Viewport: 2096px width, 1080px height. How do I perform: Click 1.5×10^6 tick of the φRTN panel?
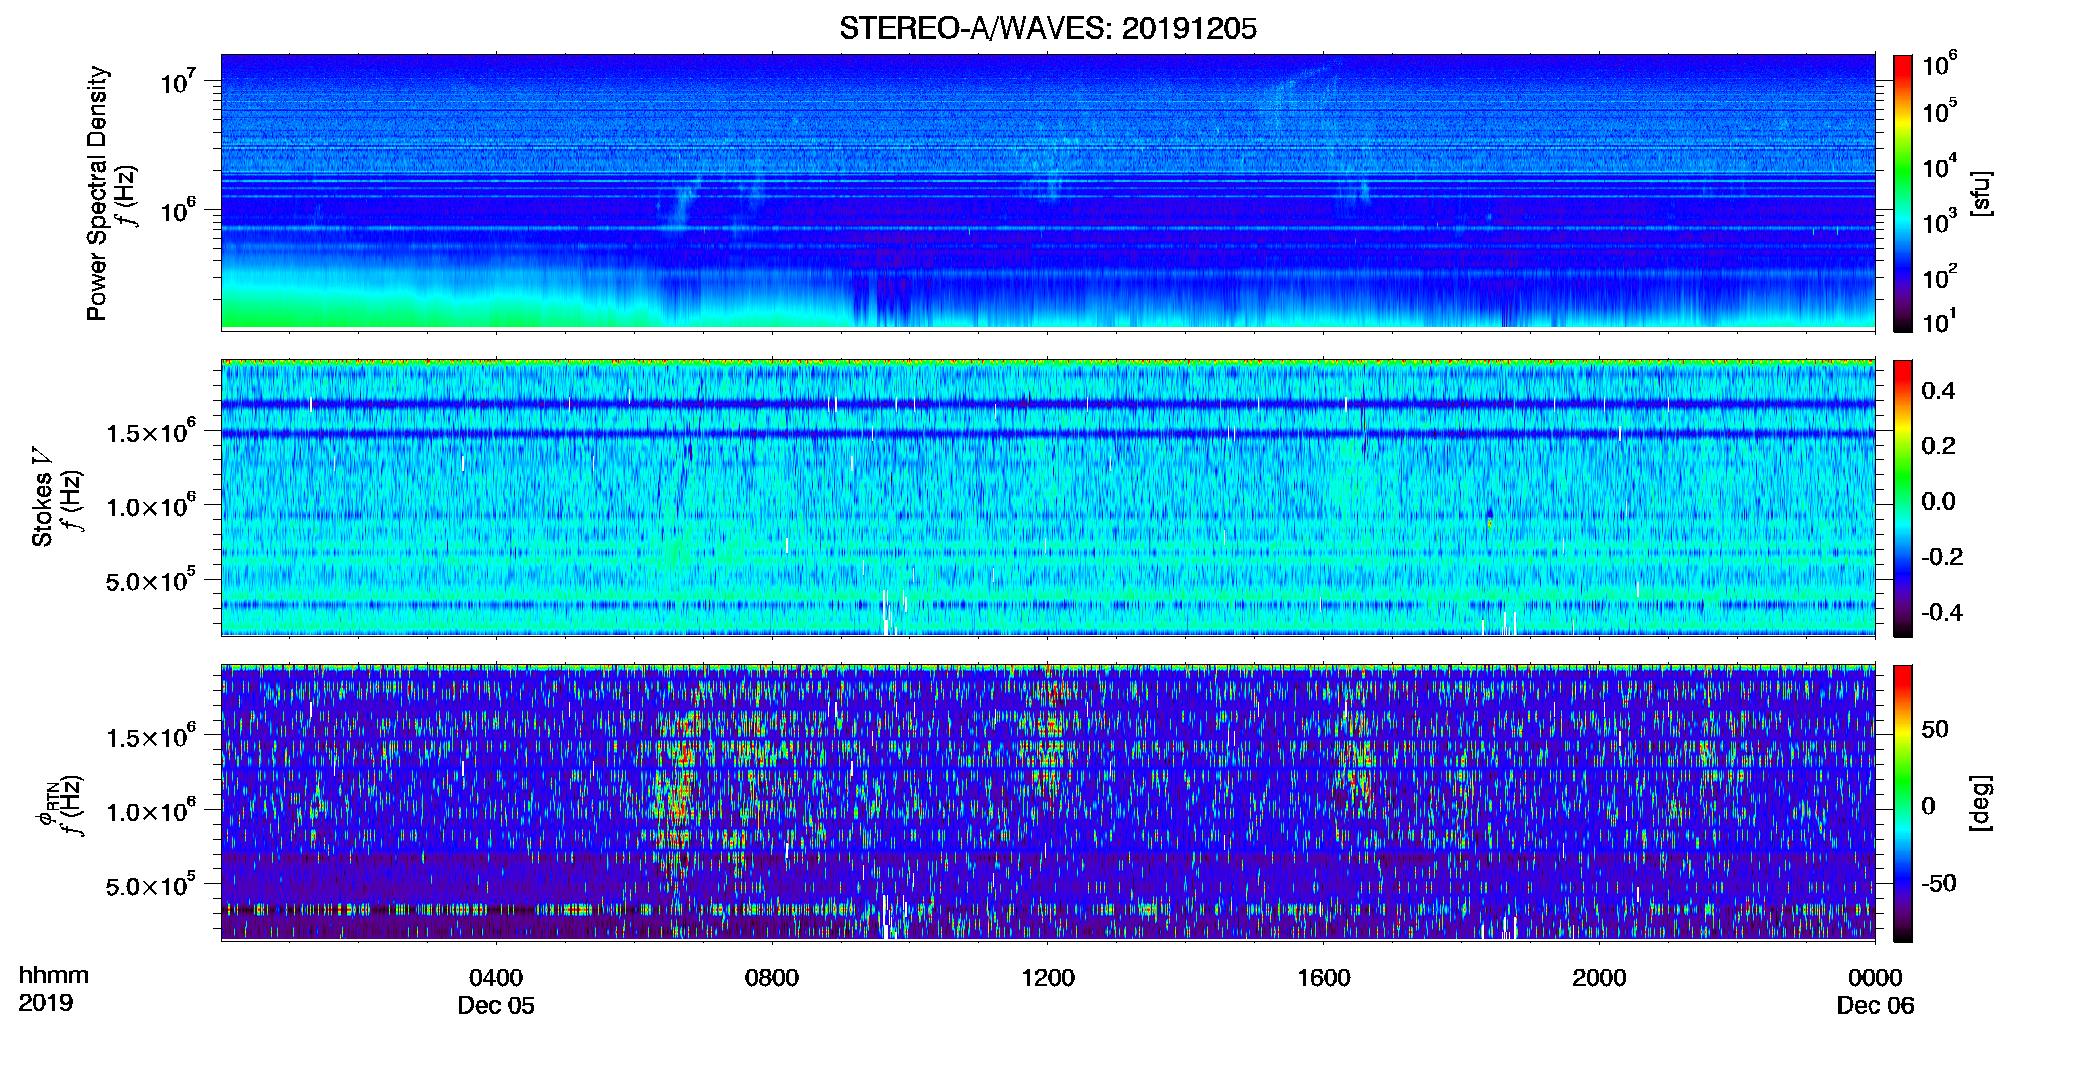pyautogui.click(x=151, y=738)
